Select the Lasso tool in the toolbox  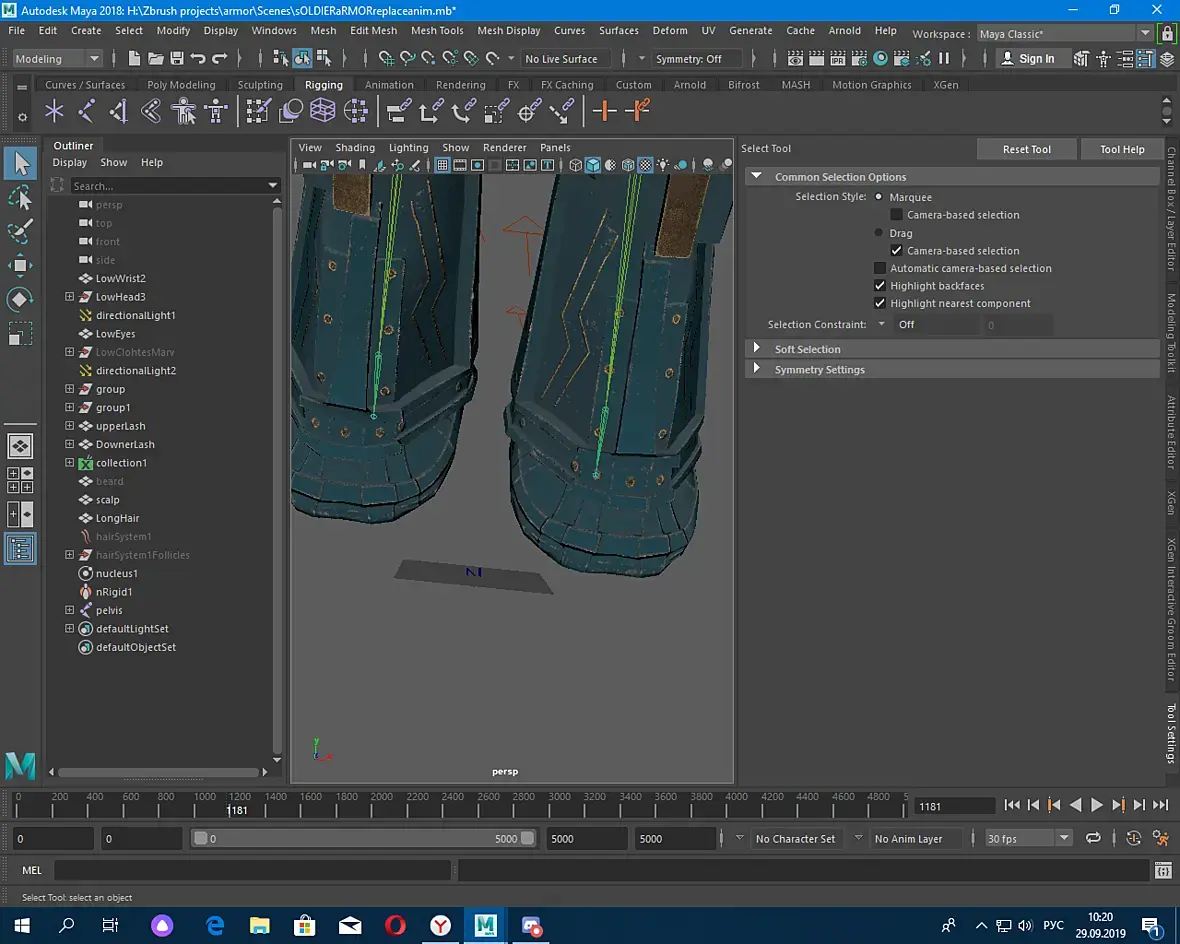point(20,198)
